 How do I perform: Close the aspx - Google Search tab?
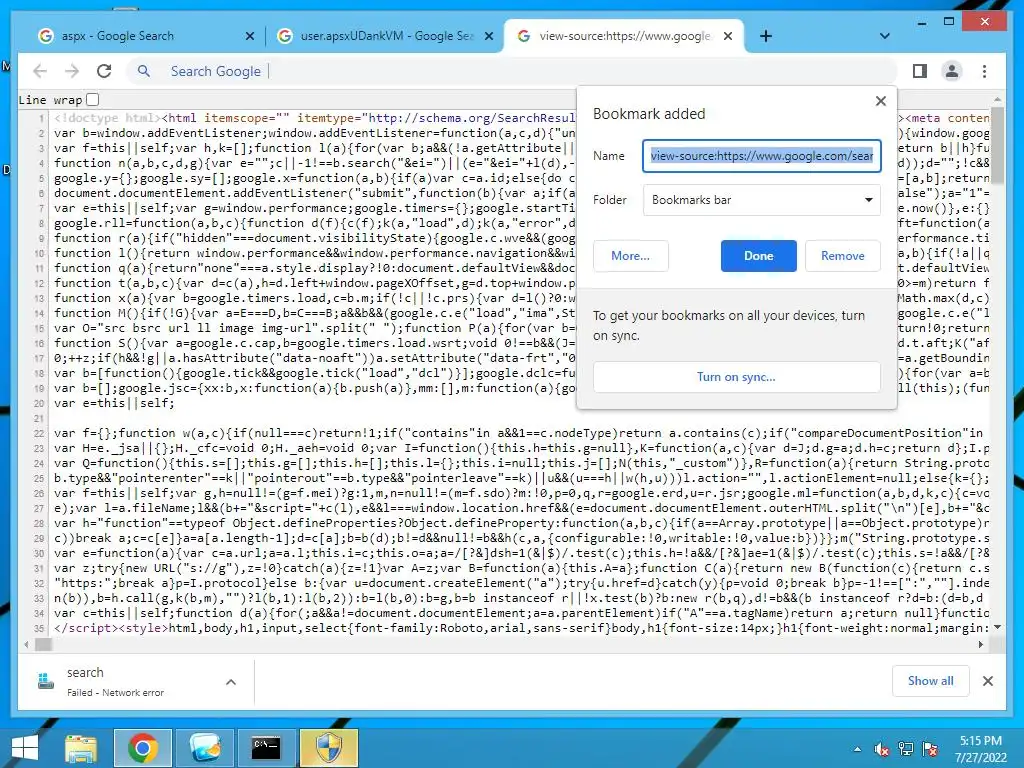click(x=249, y=37)
